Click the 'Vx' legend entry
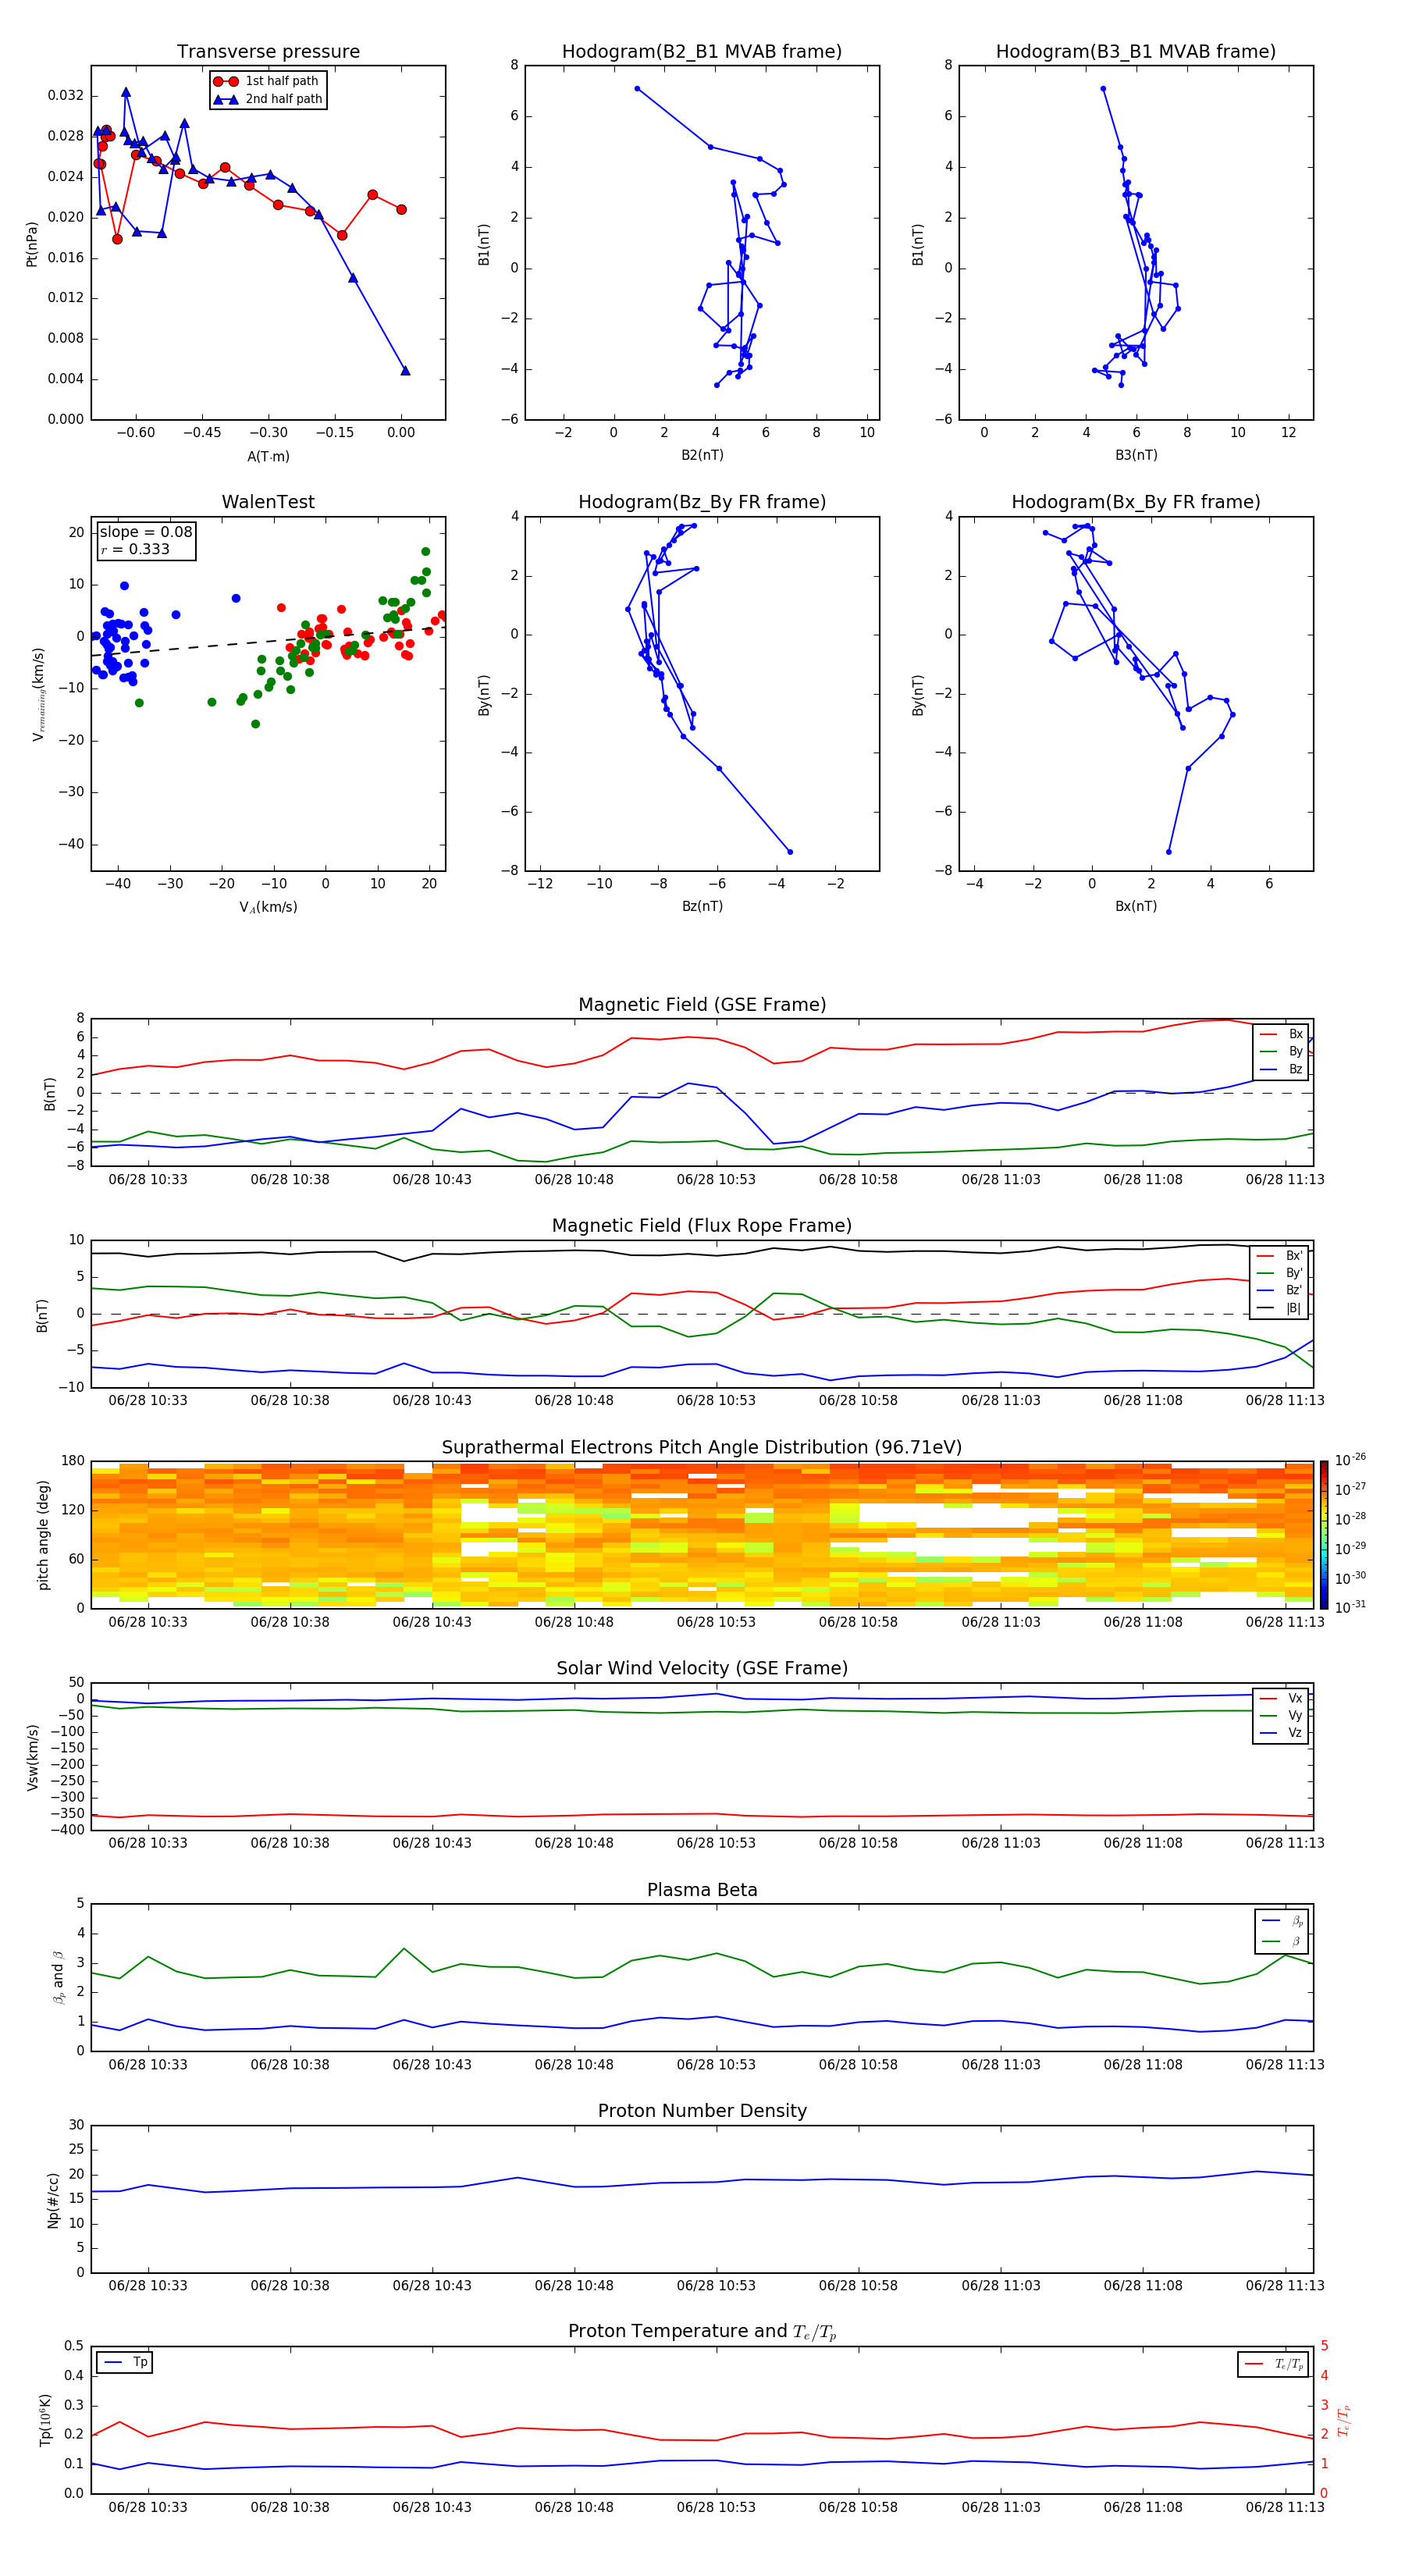 pyautogui.click(x=1281, y=1698)
